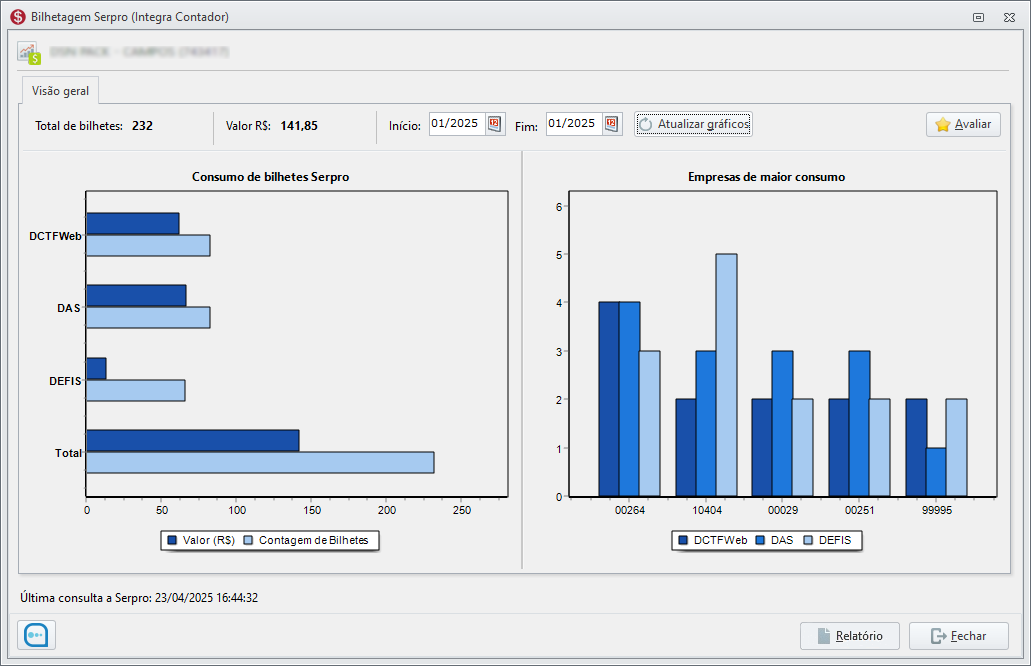The image size is (1031, 666).
Task: Click the 99995 company axis label
Action: pos(936,510)
